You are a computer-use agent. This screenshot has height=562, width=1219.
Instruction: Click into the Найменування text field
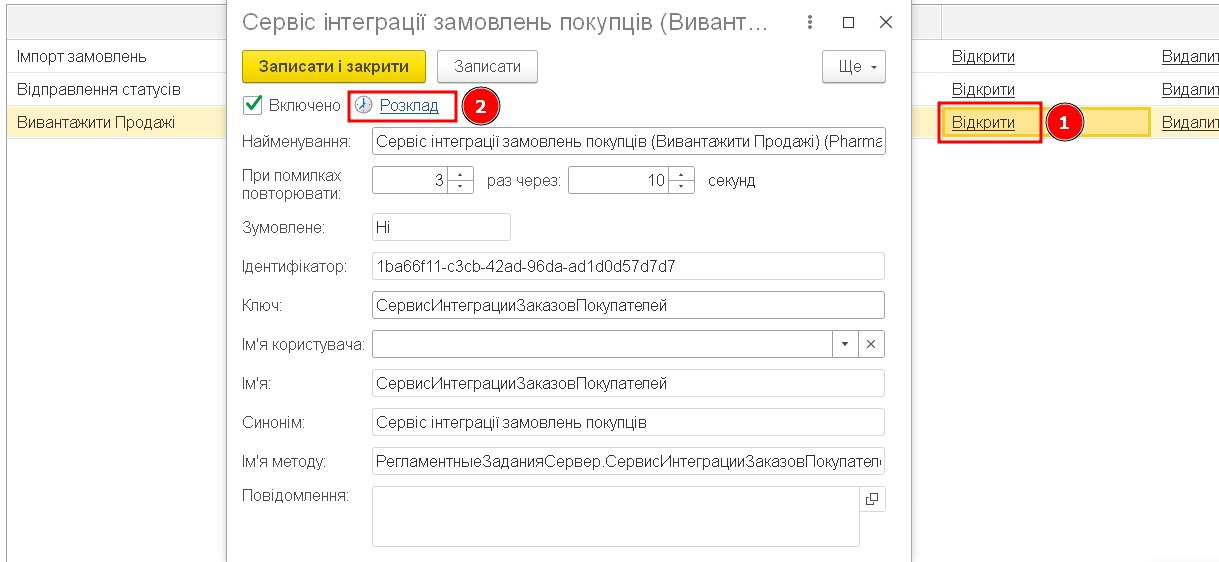click(627, 143)
